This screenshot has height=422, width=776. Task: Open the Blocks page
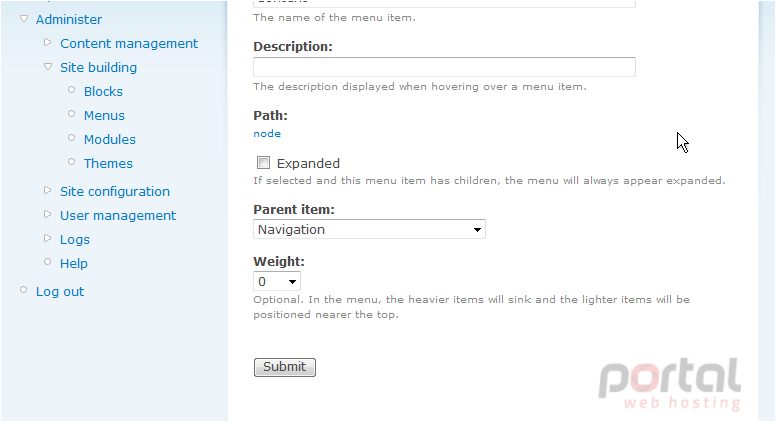click(103, 92)
